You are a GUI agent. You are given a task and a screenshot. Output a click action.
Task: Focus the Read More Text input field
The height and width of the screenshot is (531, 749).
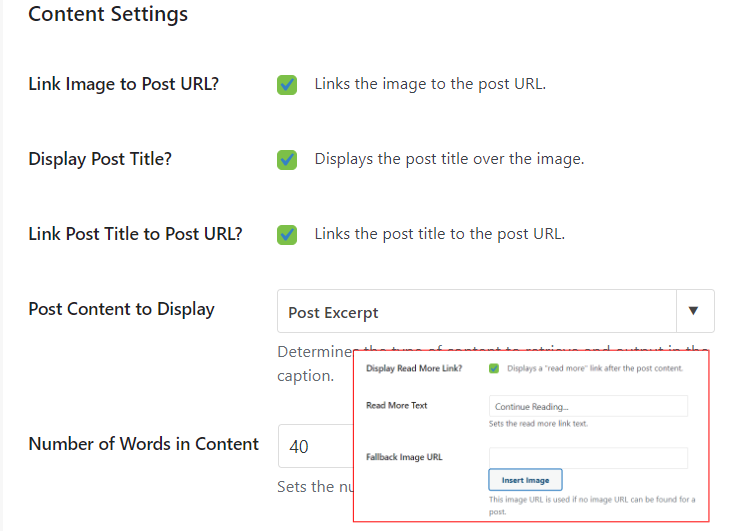[x=588, y=406]
